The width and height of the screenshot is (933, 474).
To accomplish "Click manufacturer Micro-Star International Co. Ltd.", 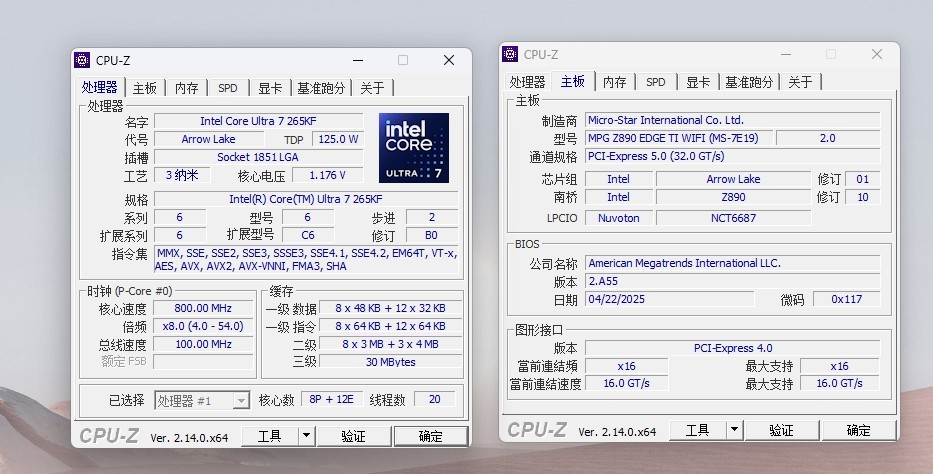I will click(x=732, y=120).
